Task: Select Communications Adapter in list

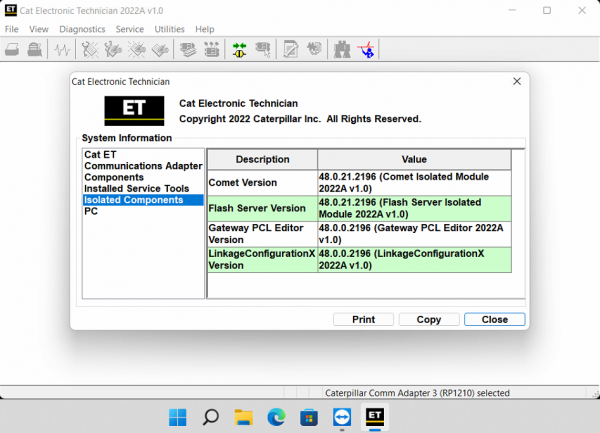Action: [143, 166]
